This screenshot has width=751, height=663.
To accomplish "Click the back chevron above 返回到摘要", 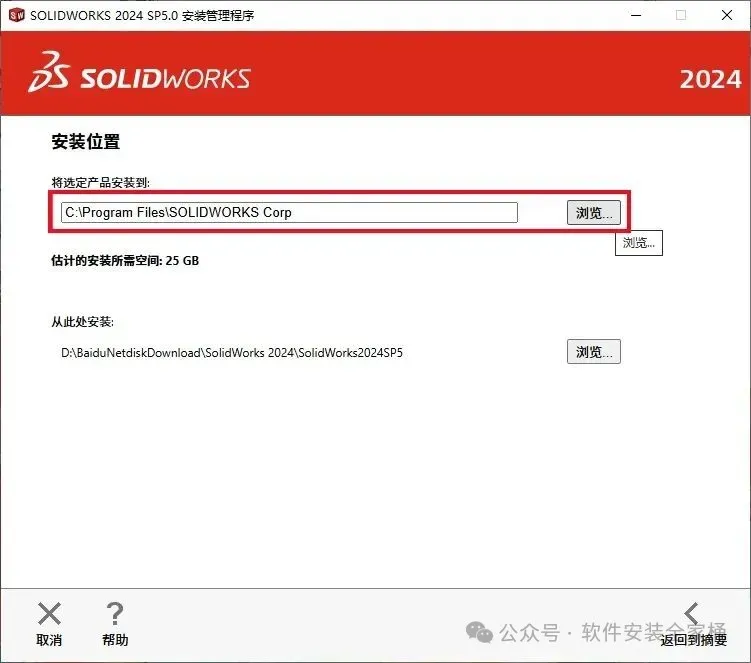I will (x=691, y=614).
